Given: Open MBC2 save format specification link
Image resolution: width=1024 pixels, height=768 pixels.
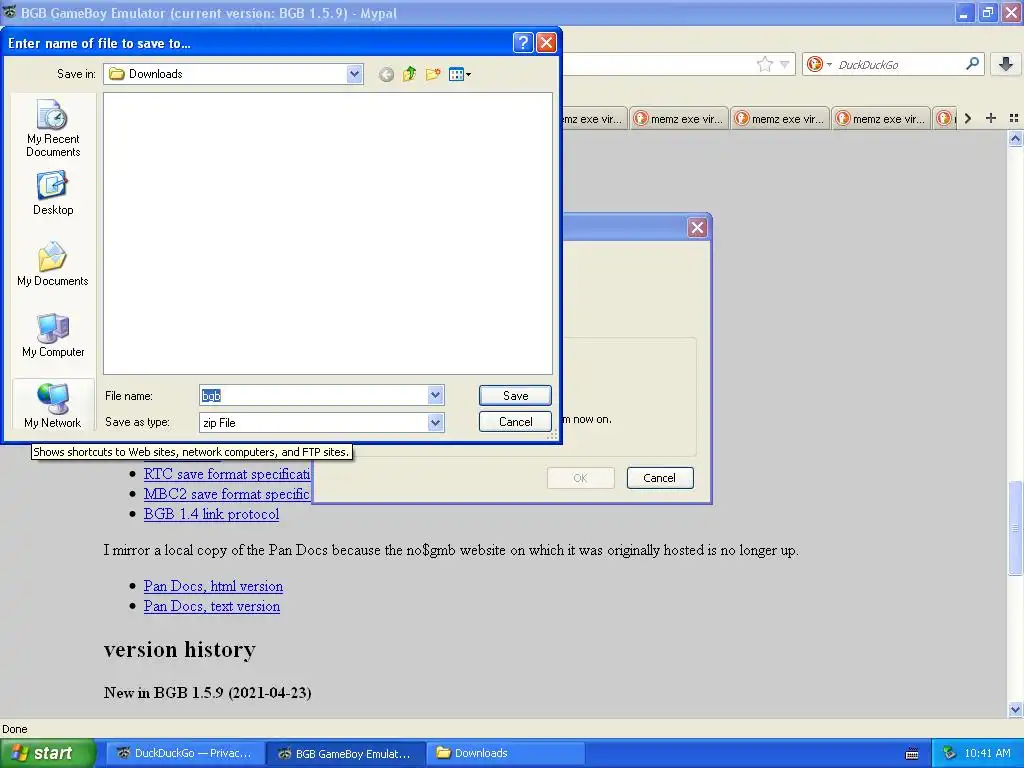Looking at the screenshot, I should tap(227, 494).
